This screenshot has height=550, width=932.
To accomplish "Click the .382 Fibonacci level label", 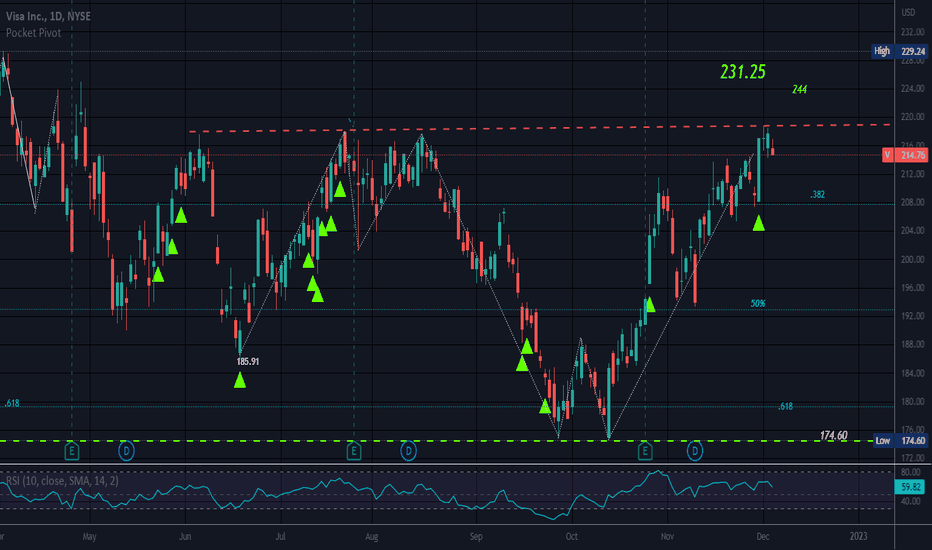I will tap(817, 194).
